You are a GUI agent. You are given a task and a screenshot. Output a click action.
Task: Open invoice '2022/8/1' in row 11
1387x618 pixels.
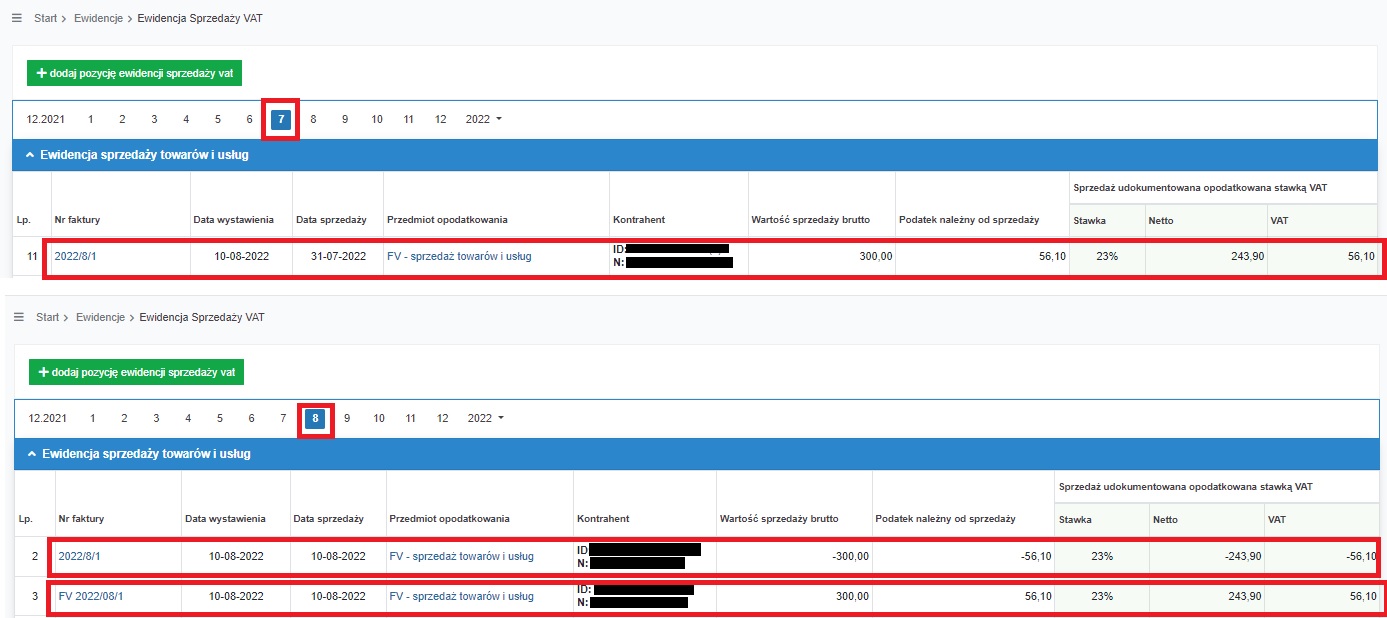click(77, 256)
